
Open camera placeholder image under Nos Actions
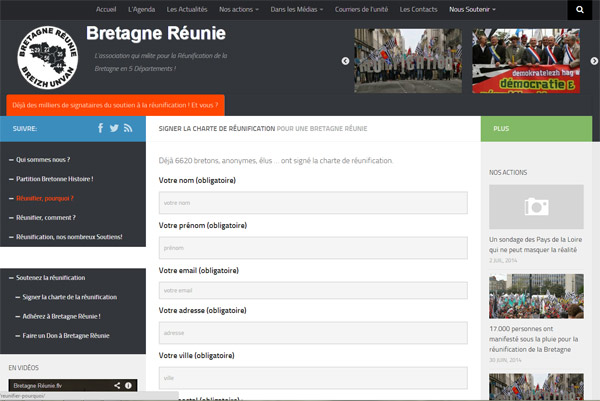536,207
